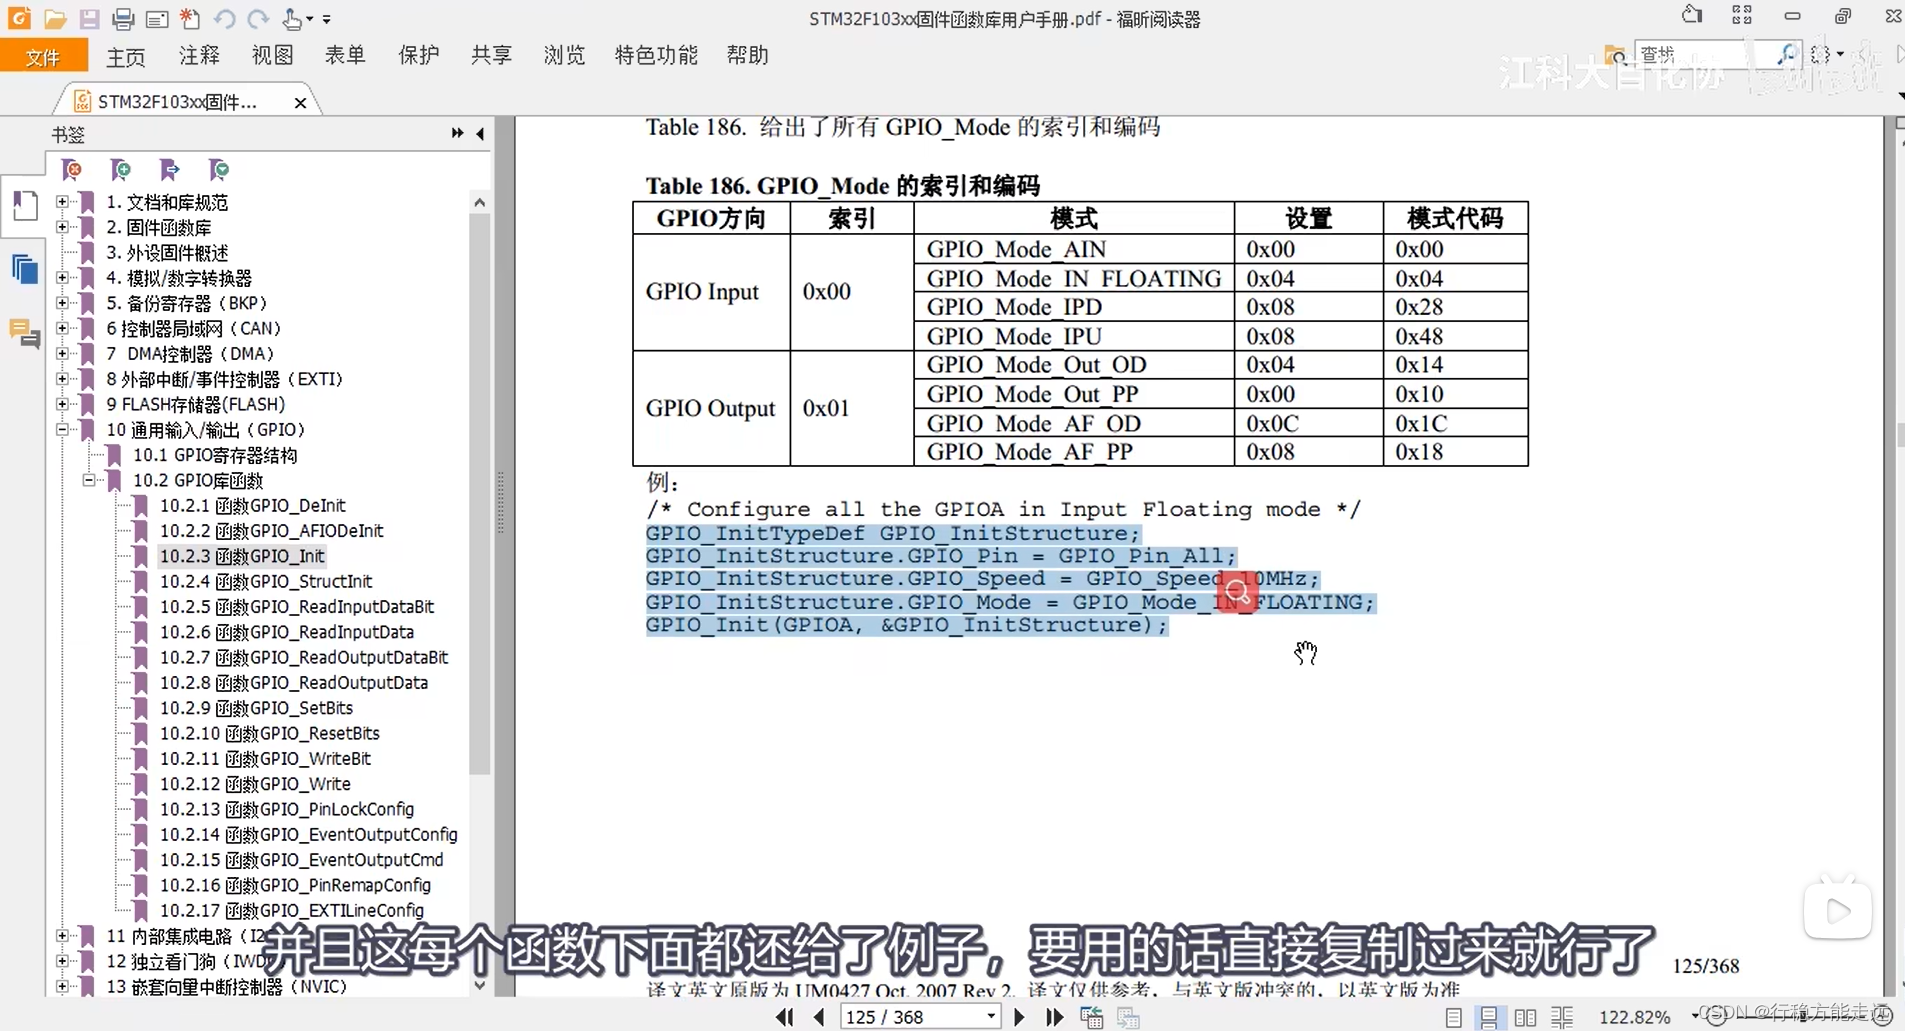Switch to the 表单 ribbon tab
Viewport: 1905px width, 1031px height.
345,55
